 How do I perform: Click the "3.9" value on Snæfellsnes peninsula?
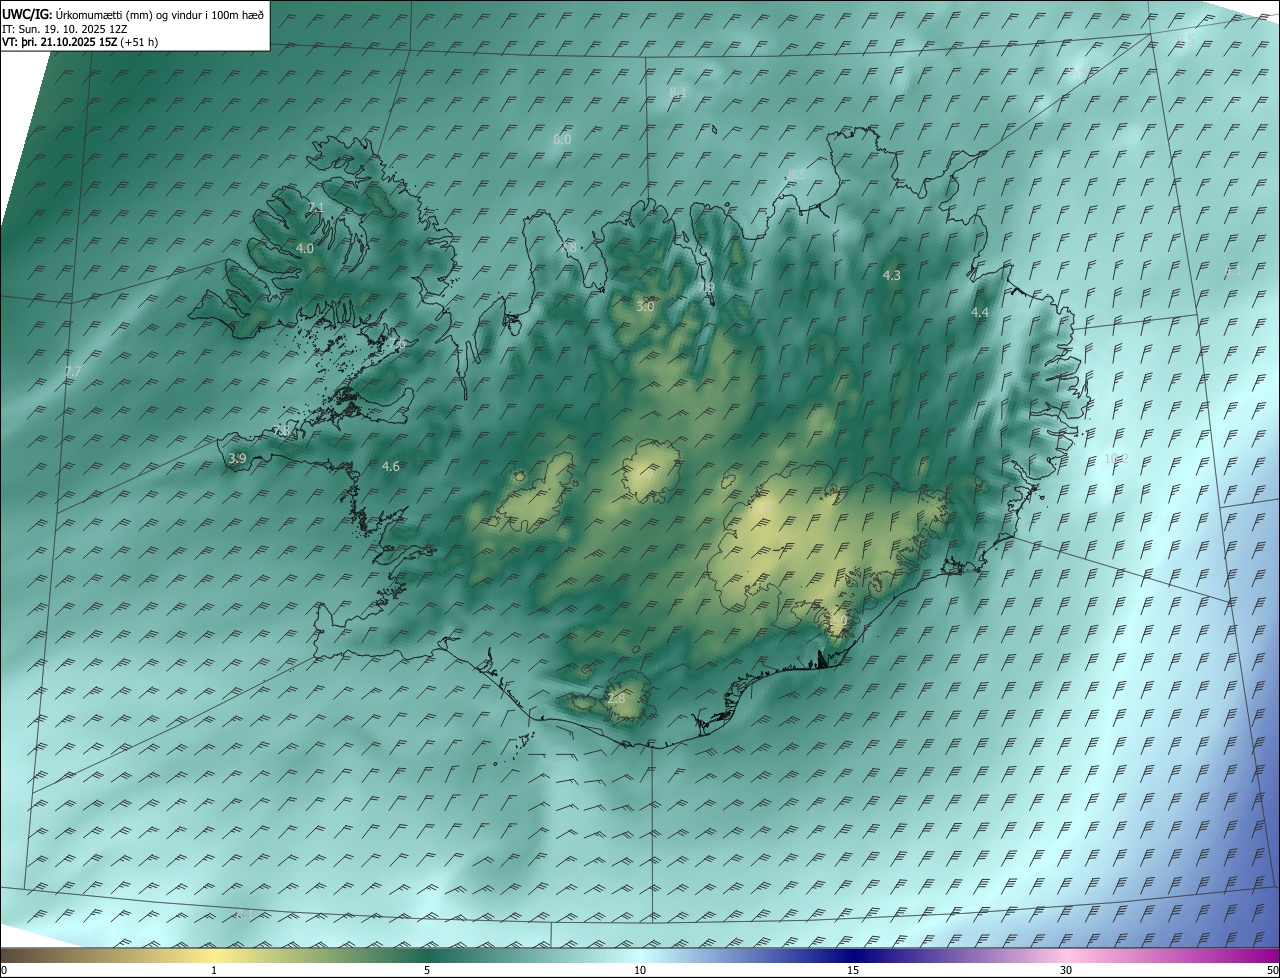[237, 459]
